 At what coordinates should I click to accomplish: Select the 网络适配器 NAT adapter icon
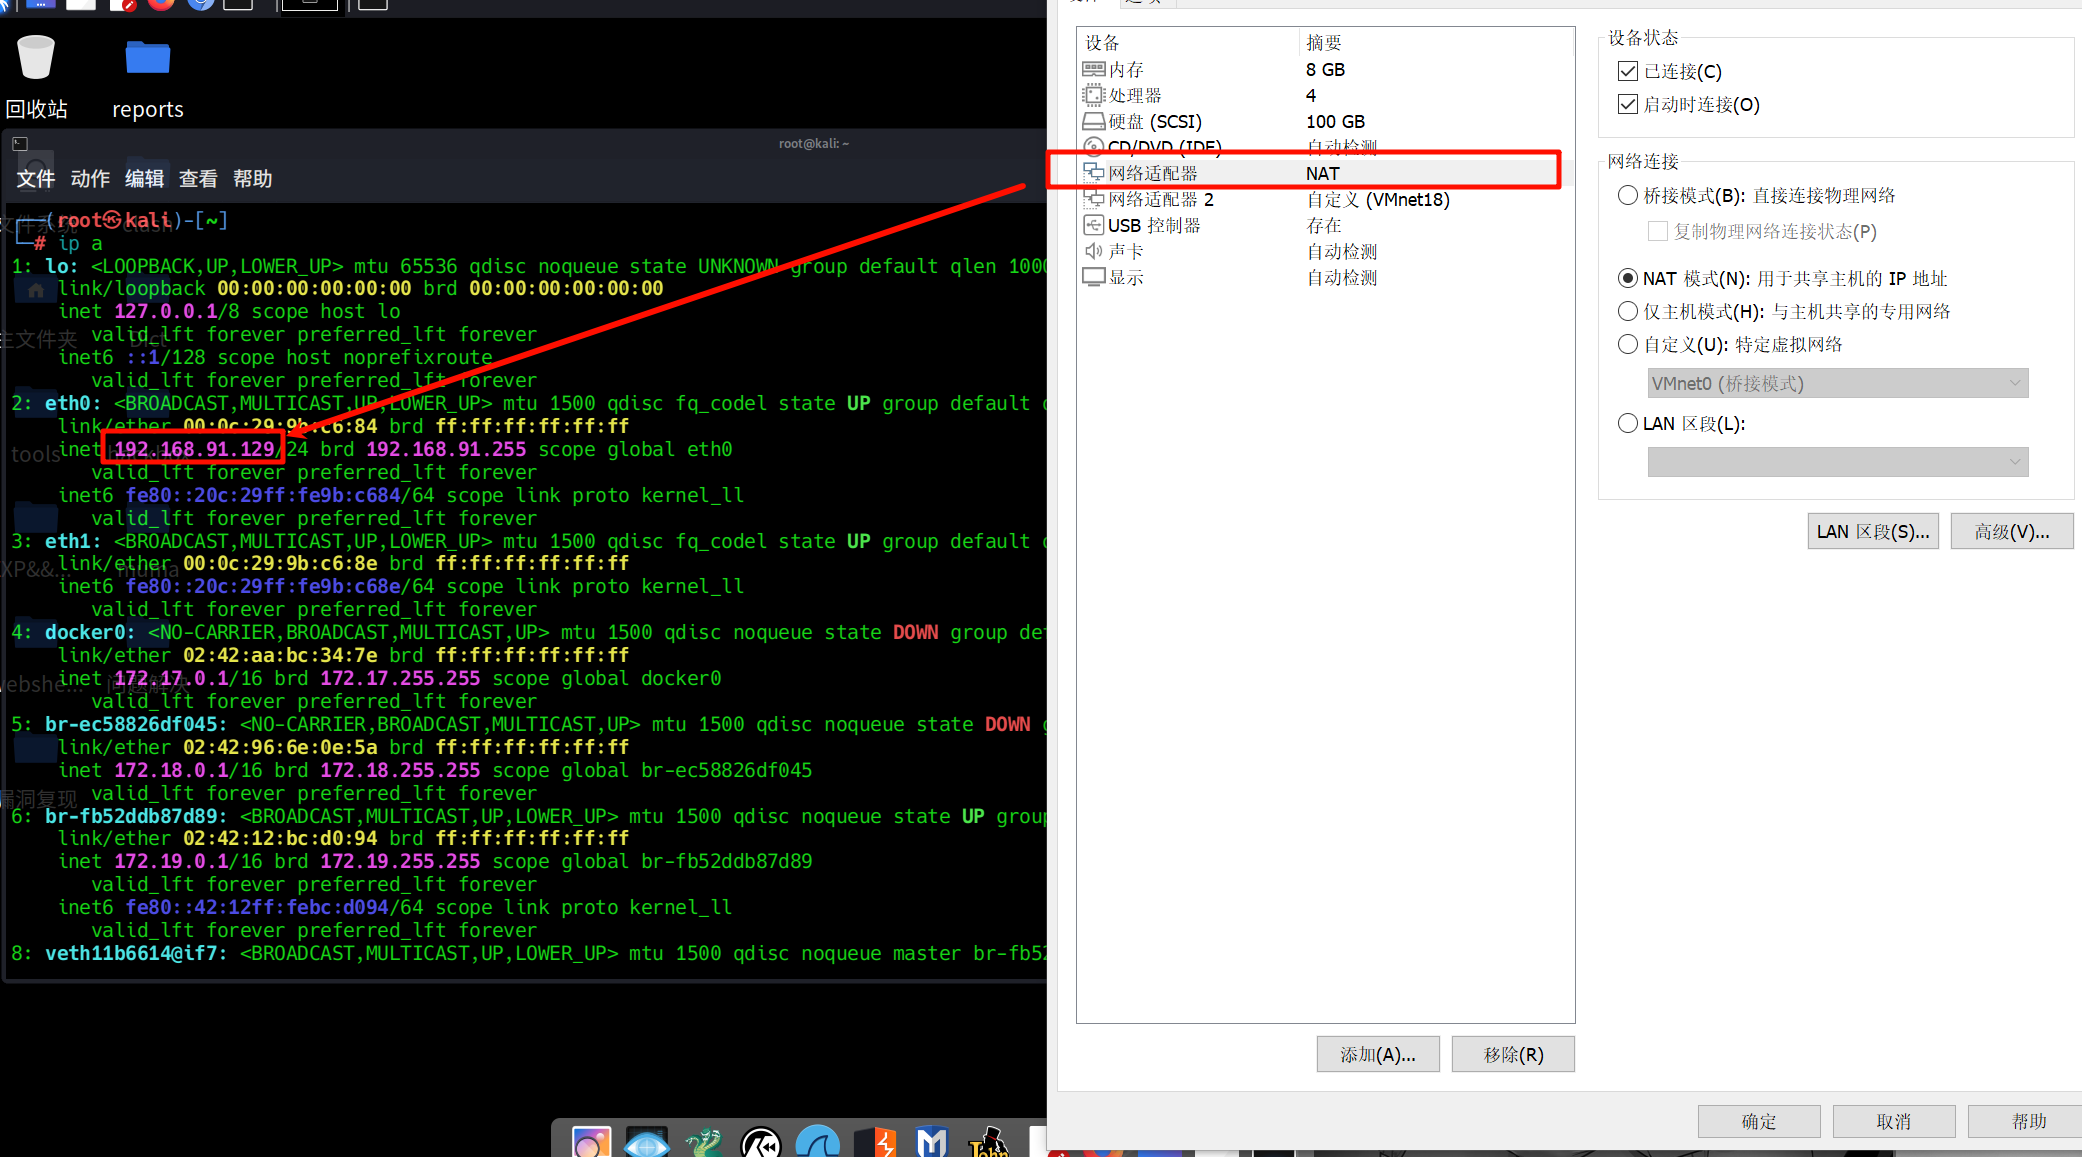1093,173
